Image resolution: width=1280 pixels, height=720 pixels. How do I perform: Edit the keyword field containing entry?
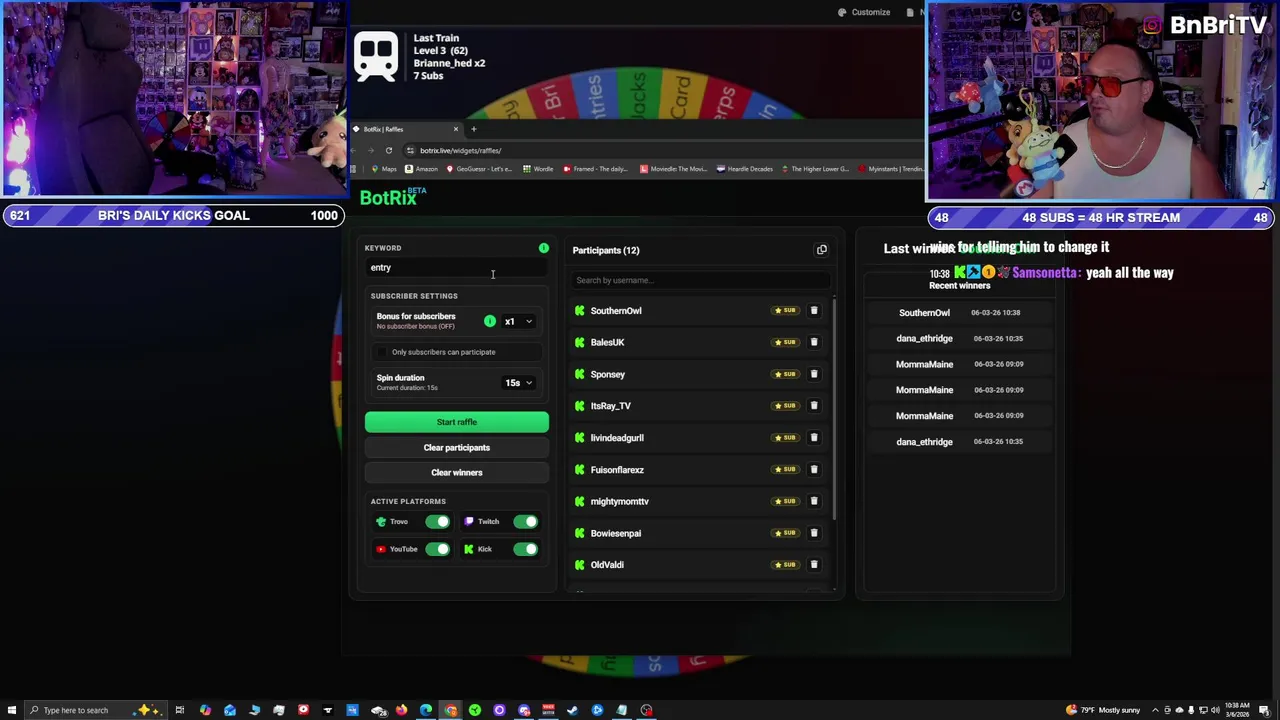457,268
